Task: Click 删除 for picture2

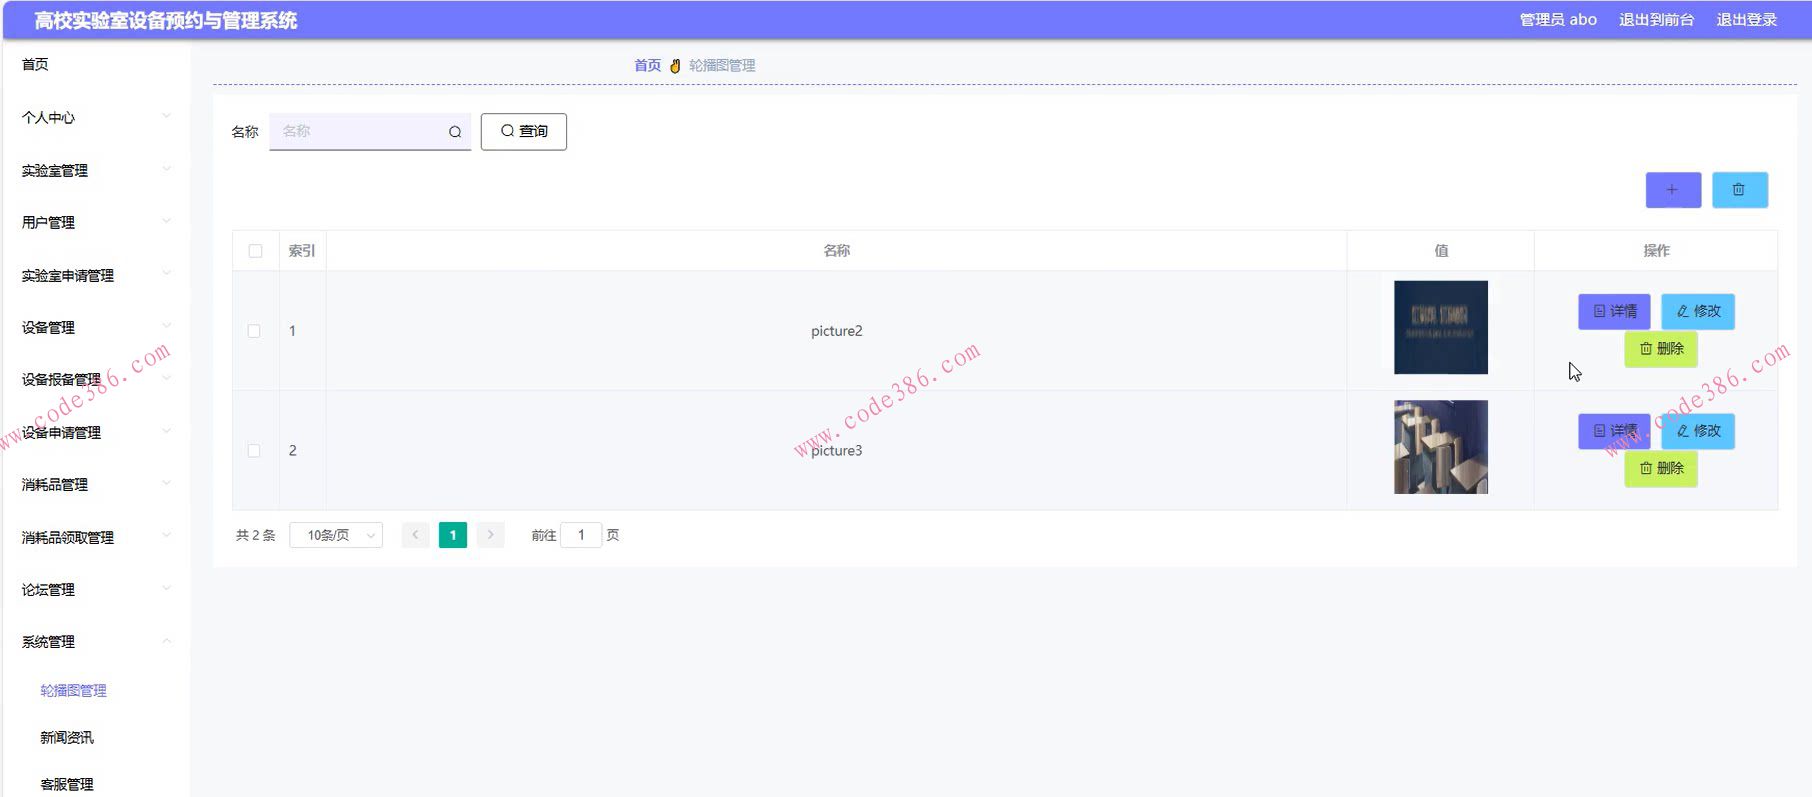Action: coord(1661,349)
